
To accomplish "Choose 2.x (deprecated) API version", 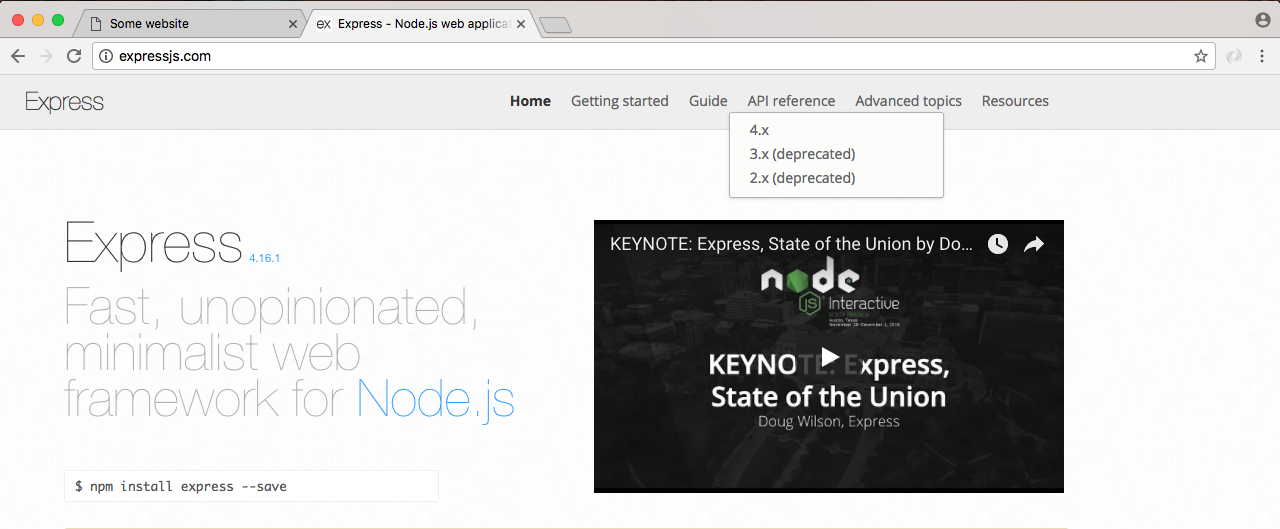I will click(x=802, y=178).
